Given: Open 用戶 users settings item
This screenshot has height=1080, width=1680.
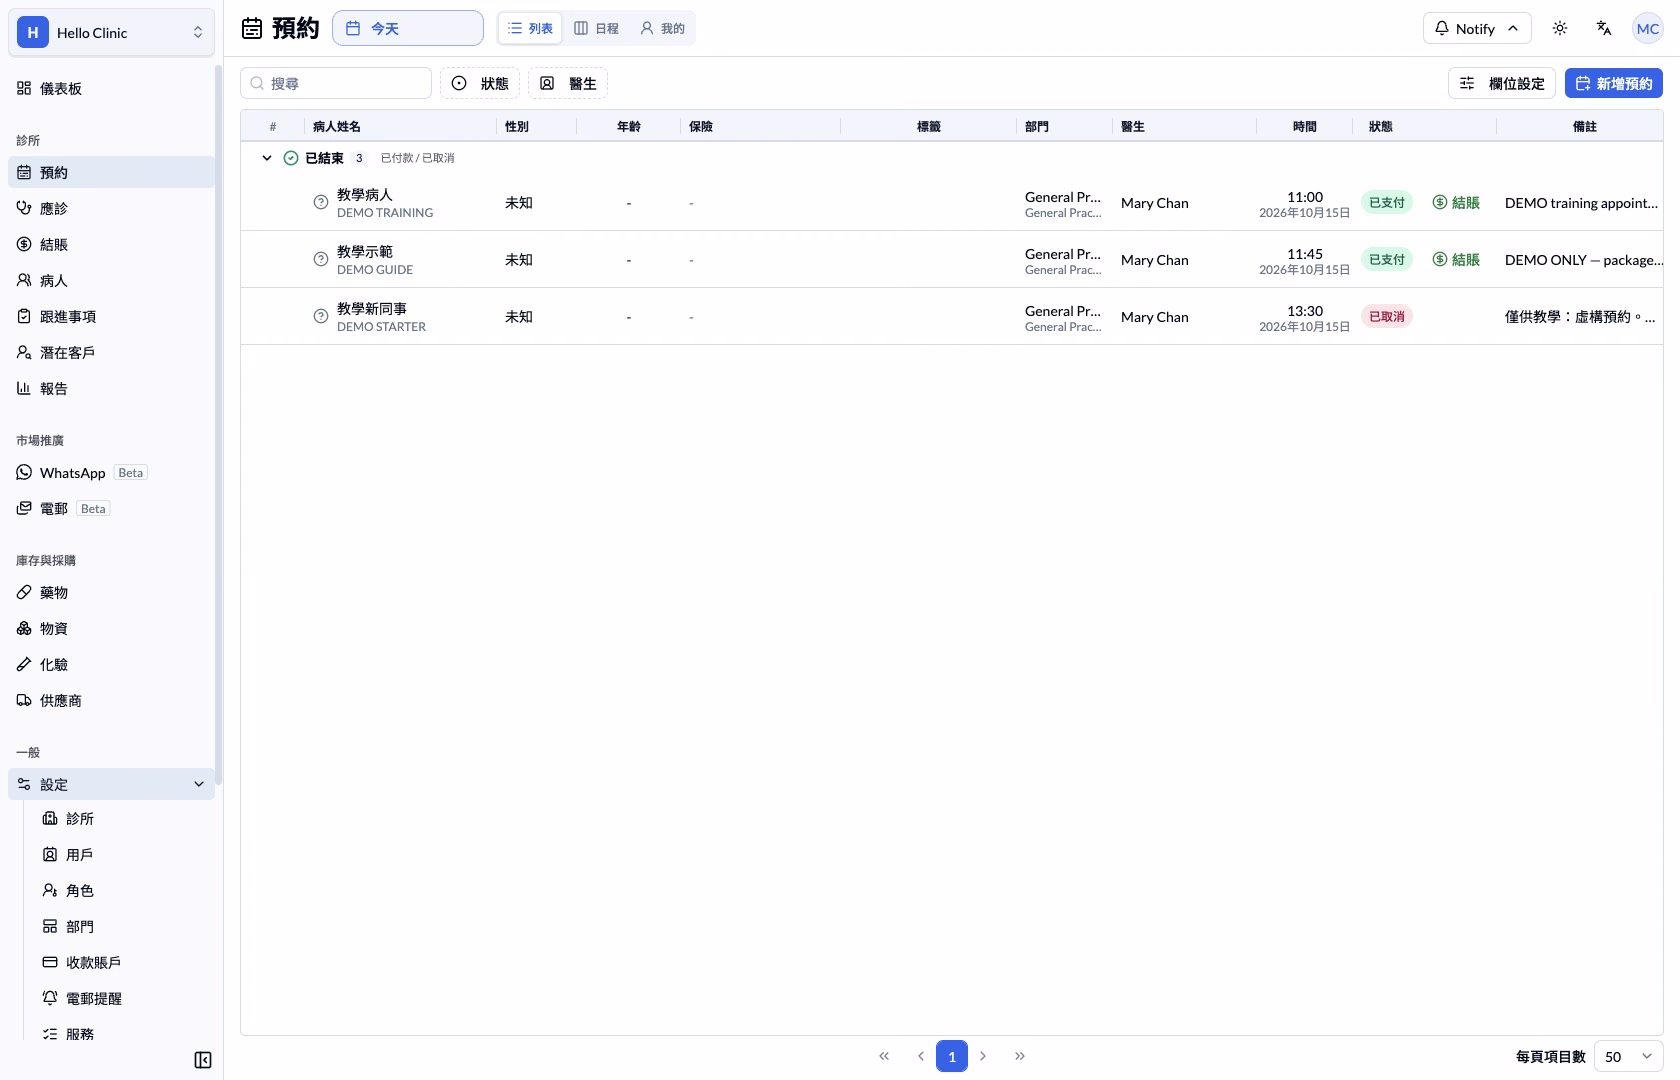Looking at the screenshot, I should point(125,854).
